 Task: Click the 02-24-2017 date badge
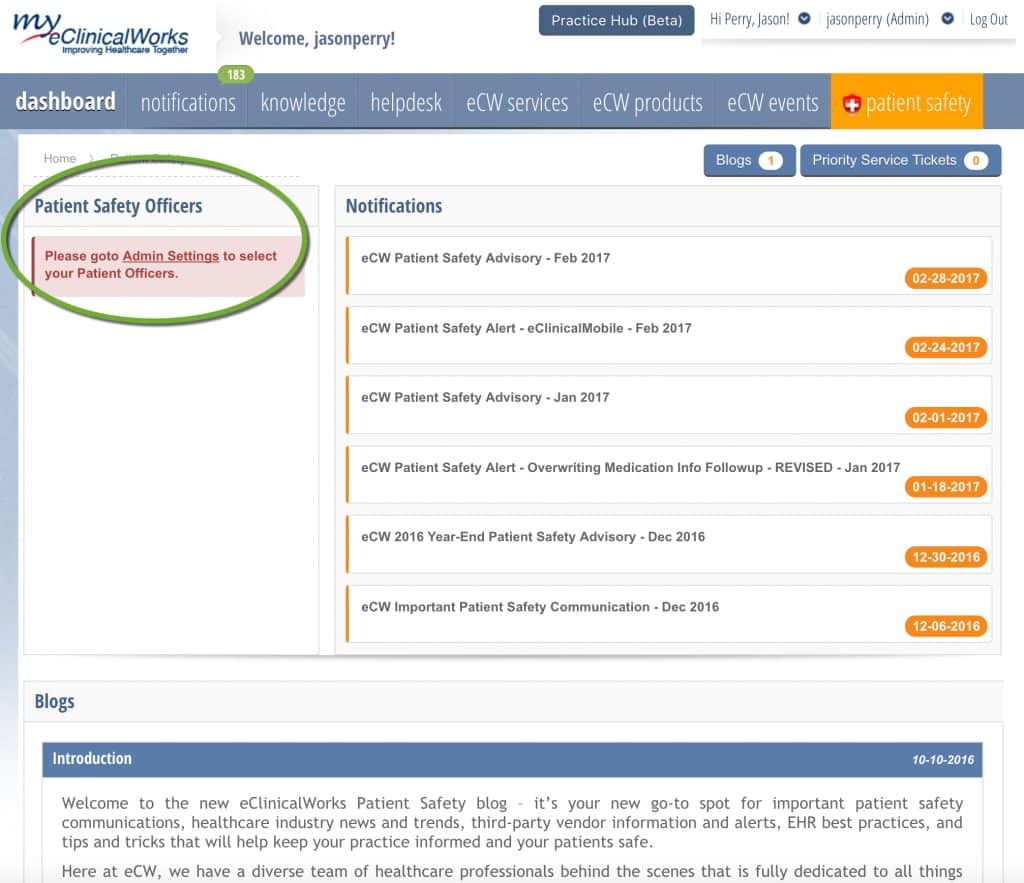pyautogui.click(x=946, y=347)
